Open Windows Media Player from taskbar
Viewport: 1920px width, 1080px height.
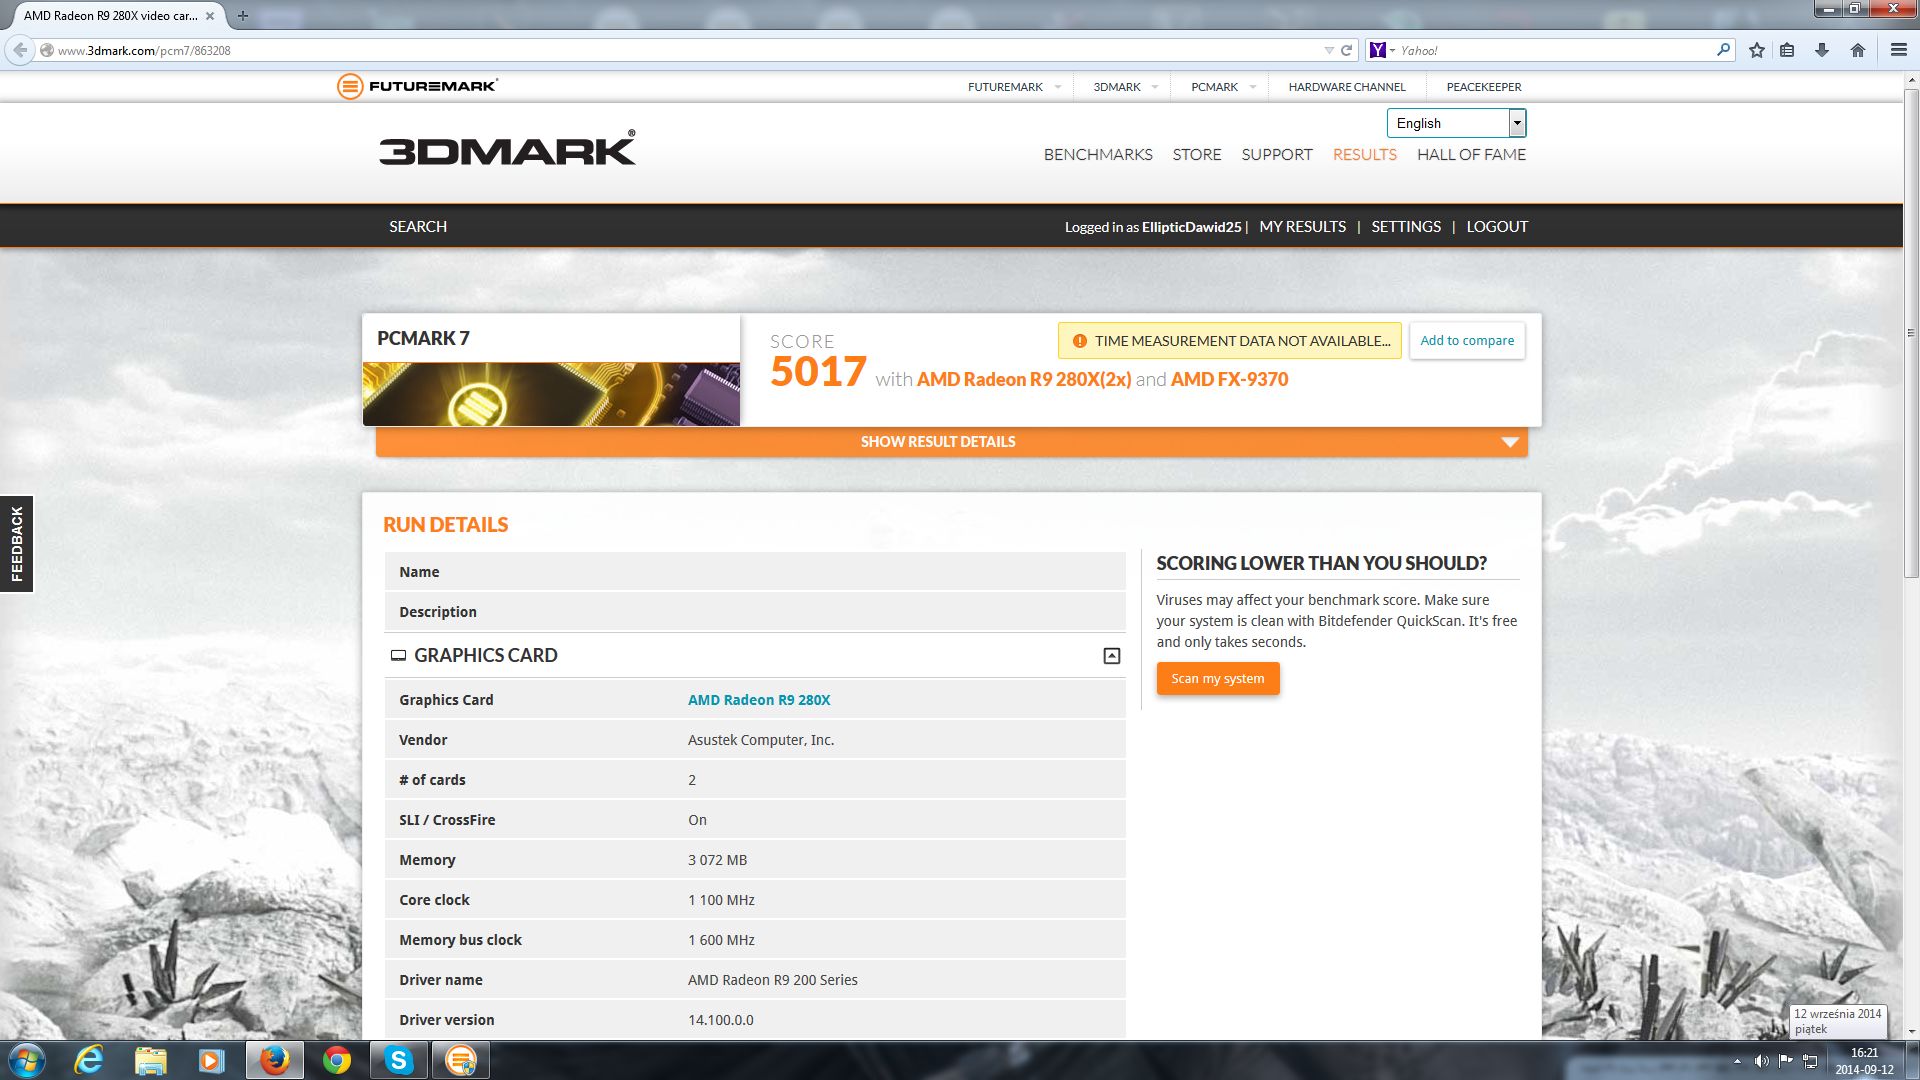click(211, 1060)
